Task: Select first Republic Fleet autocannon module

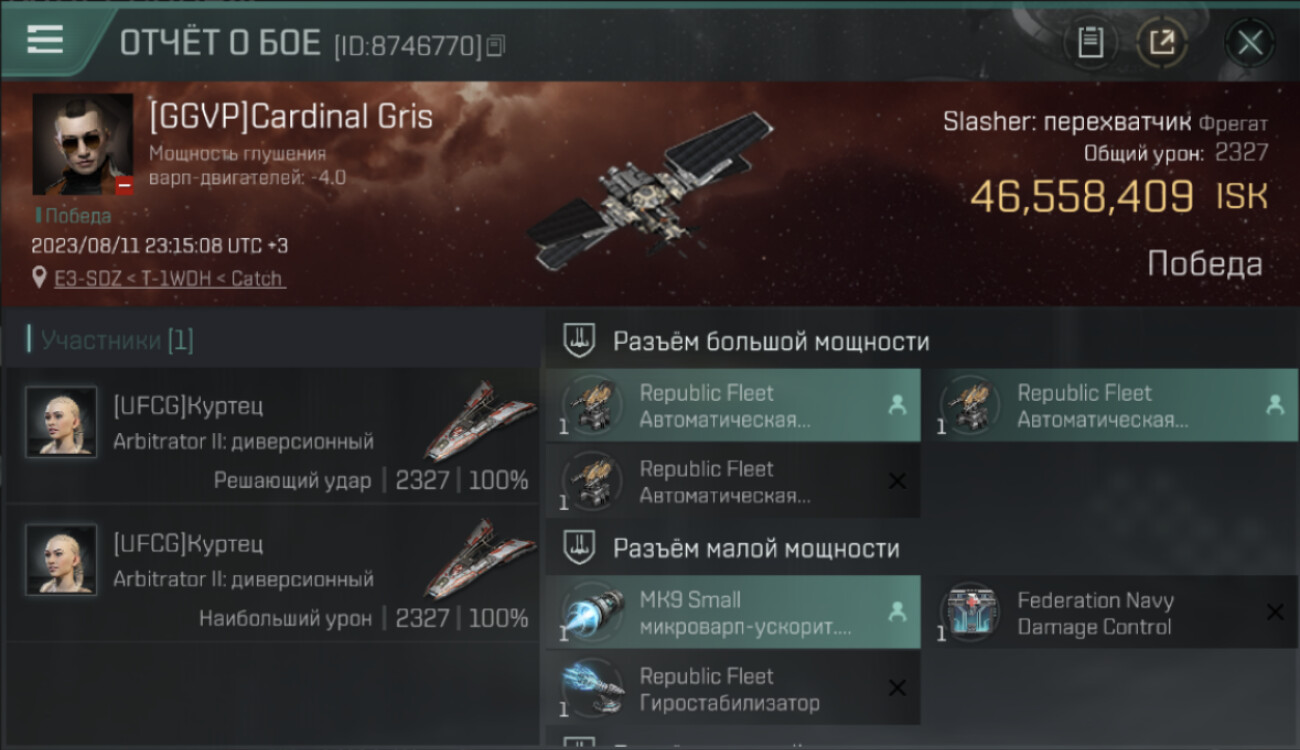Action: (x=733, y=406)
